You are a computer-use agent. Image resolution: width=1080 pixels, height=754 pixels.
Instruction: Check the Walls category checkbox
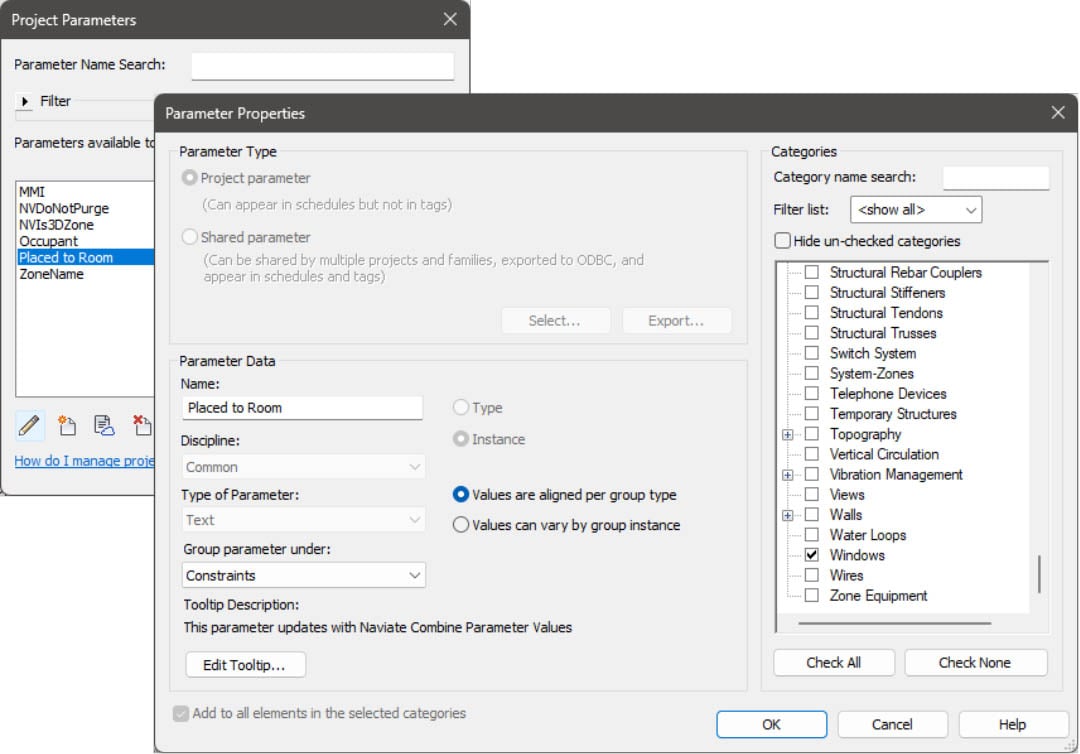pyautogui.click(x=811, y=514)
